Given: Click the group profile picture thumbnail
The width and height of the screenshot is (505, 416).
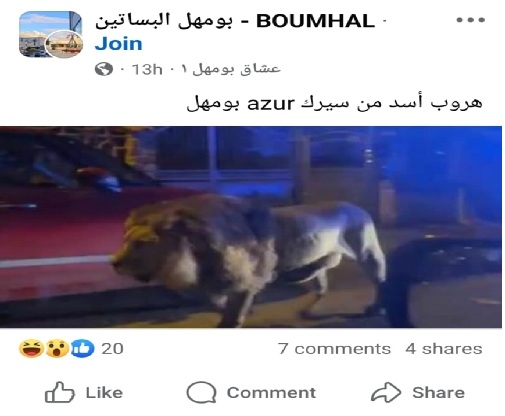Looking at the screenshot, I should click(50, 34).
